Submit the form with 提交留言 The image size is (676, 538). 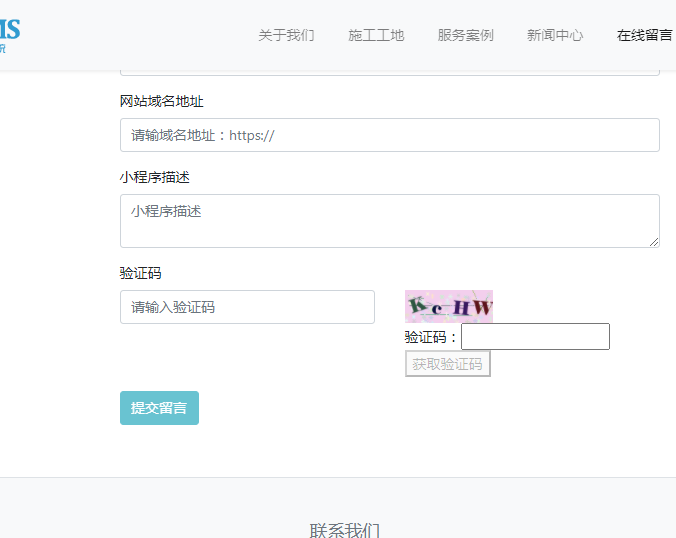159,408
